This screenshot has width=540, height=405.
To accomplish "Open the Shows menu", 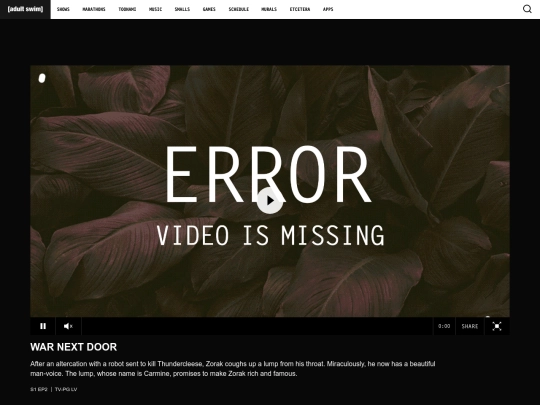I will (x=63, y=9).
